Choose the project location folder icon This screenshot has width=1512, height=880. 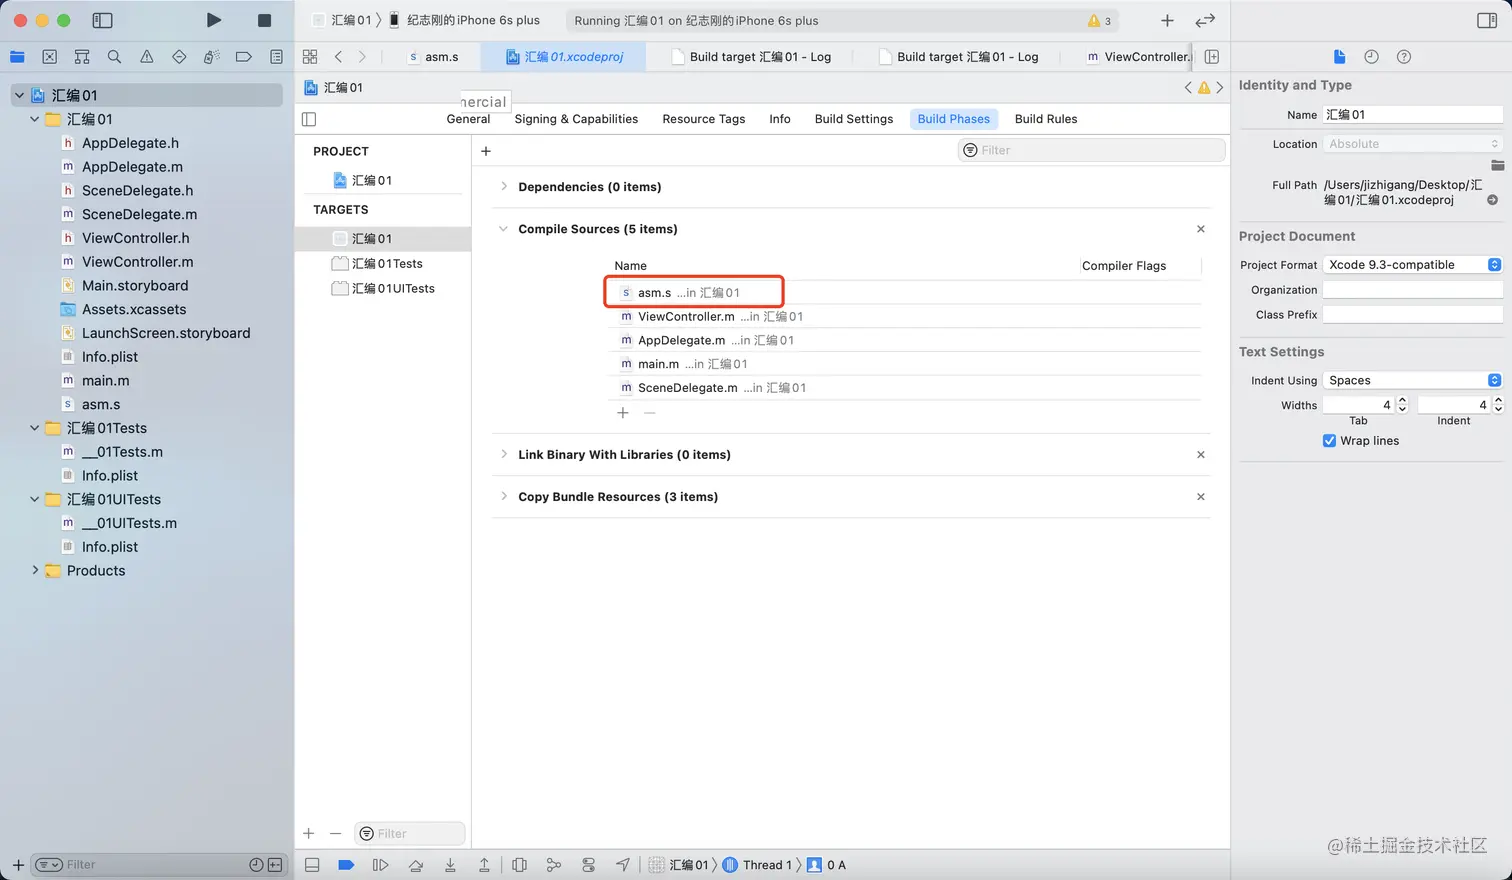pyautogui.click(x=1497, y=165)
